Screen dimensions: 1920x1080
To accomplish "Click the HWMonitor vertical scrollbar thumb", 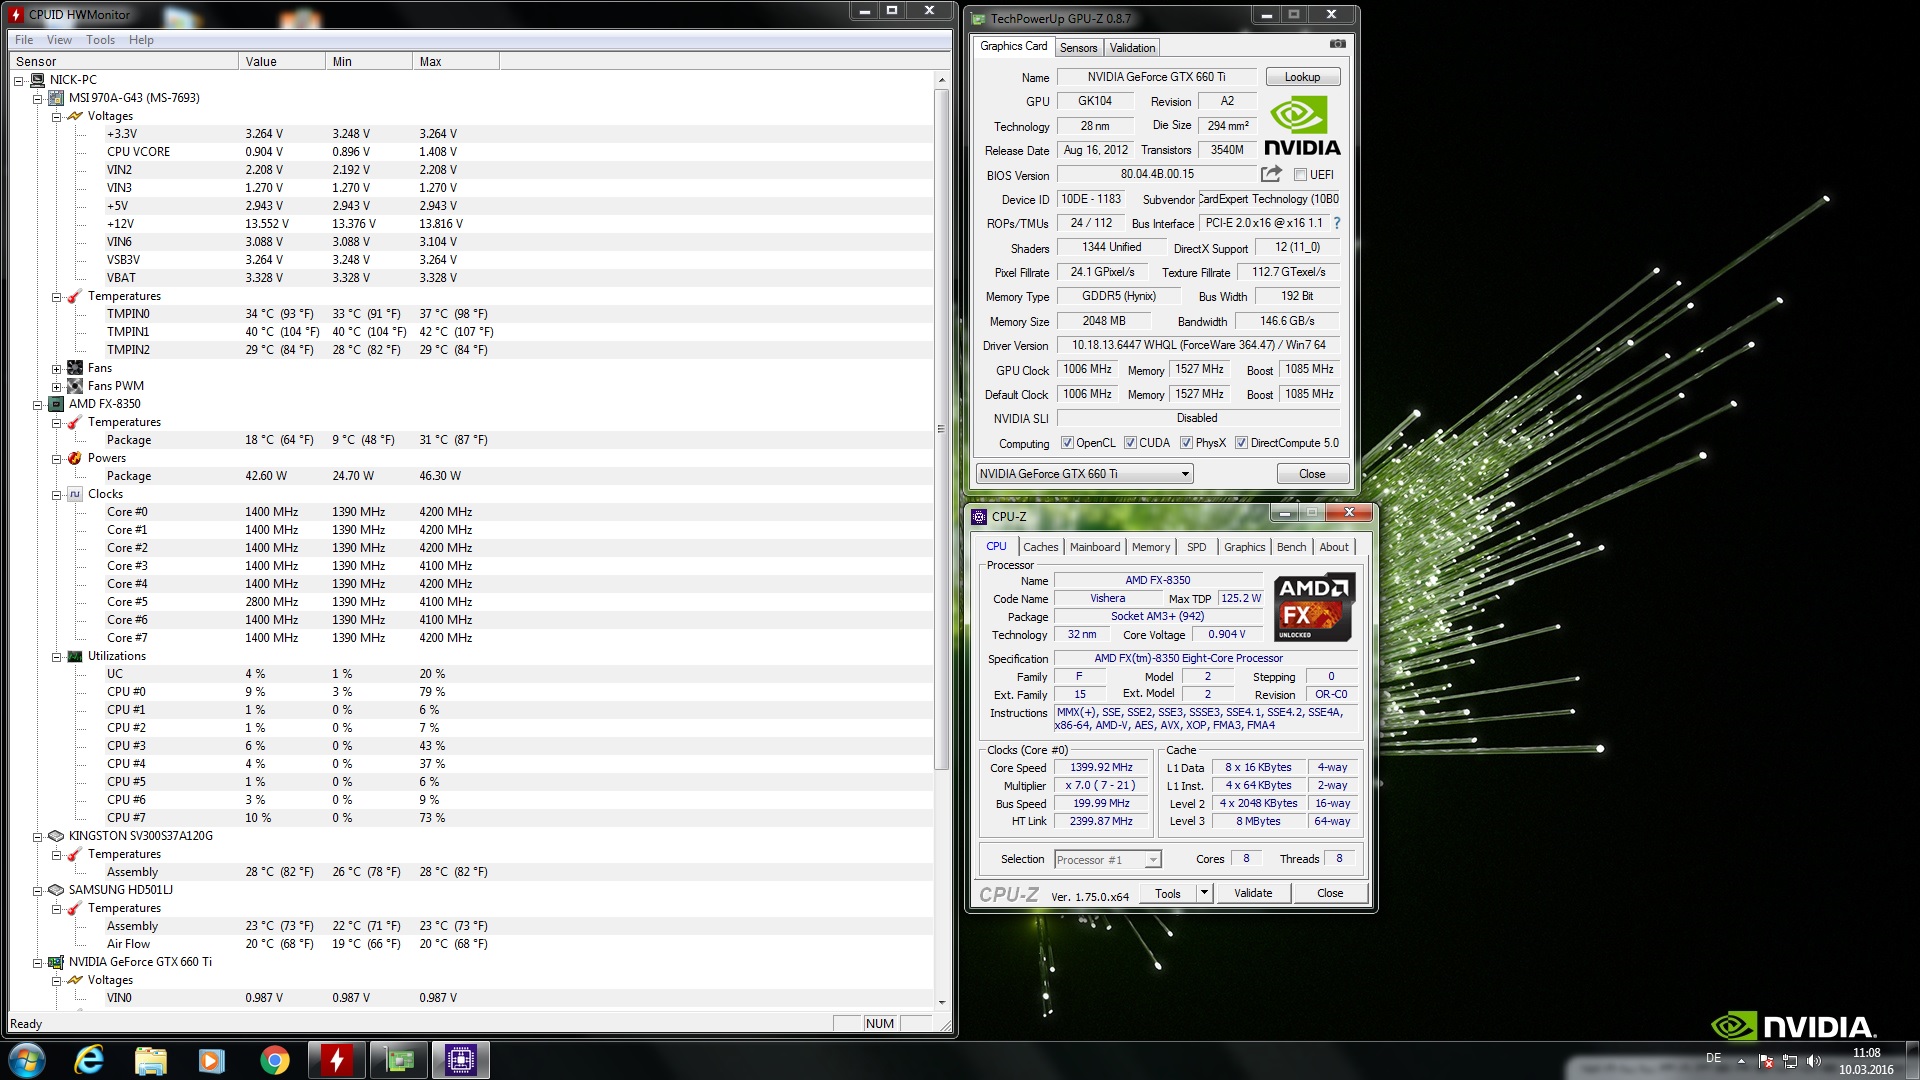I will click(x=941, y=430).
